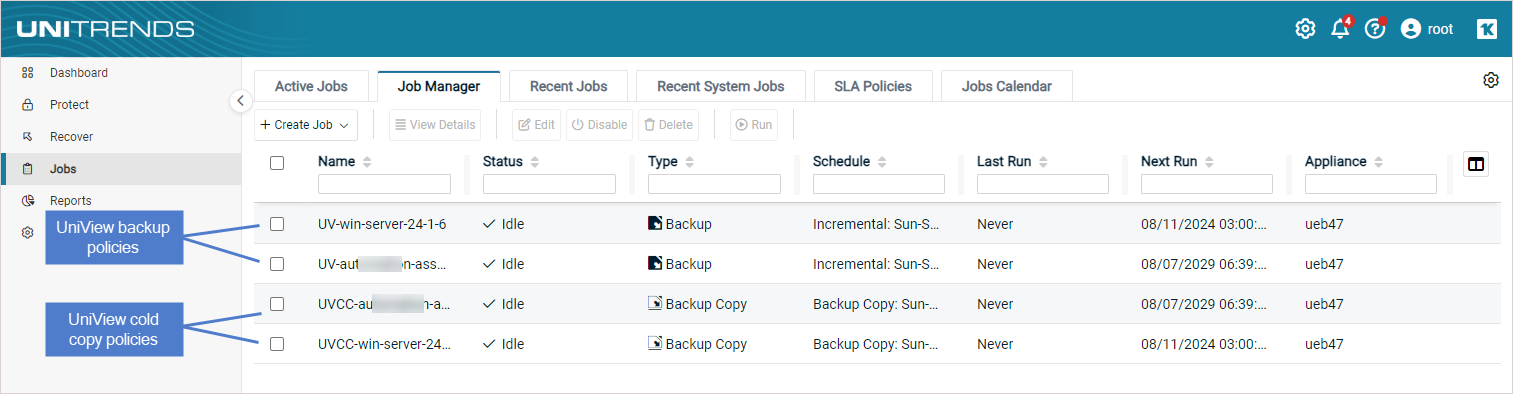Click the UV-win-server-24-1-6 job name

click(382, 224)
